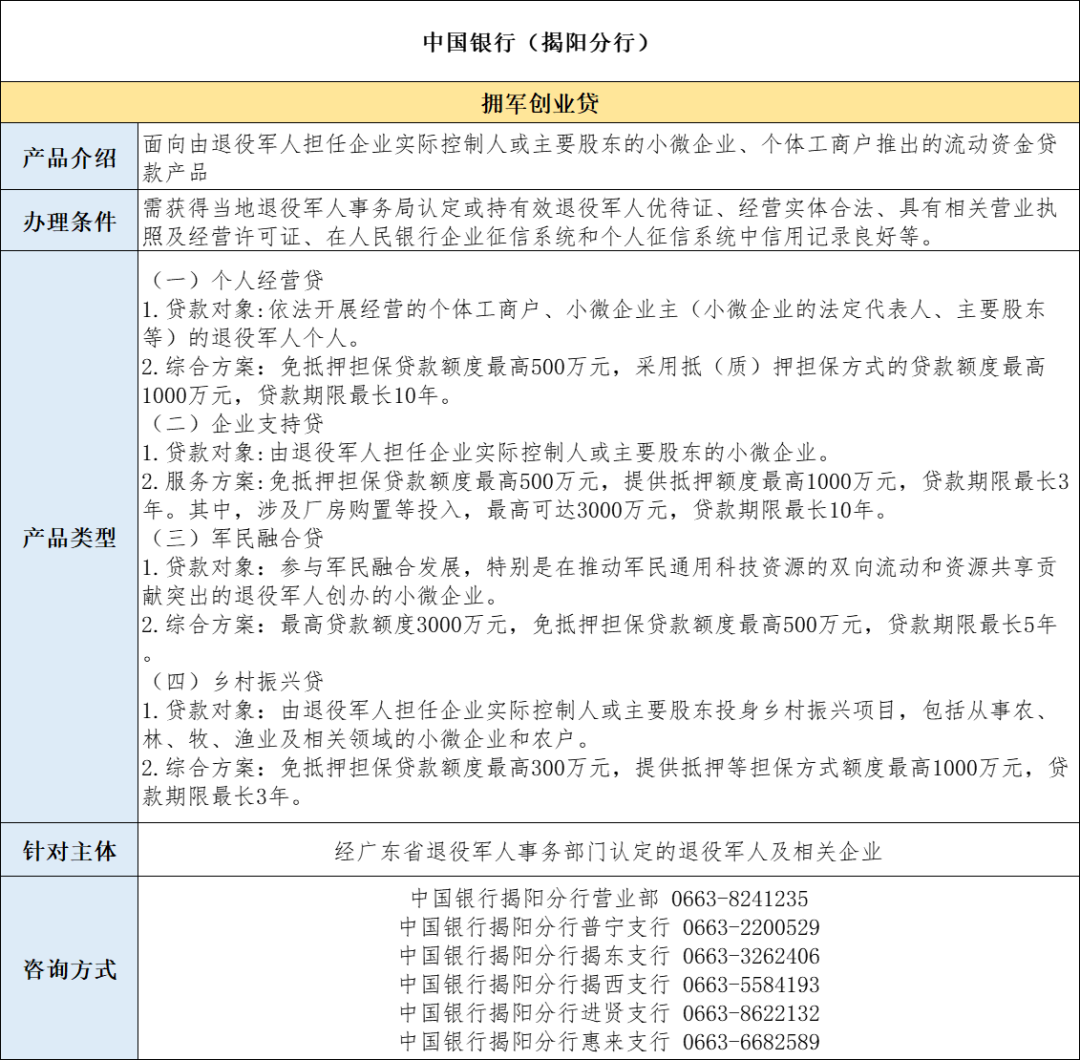Viewport: 1080px width, 1060px height.
Task: Click the 揭西支行 0663-5584193 phone line
Action: pyautogui.click(x=610, y=984)
